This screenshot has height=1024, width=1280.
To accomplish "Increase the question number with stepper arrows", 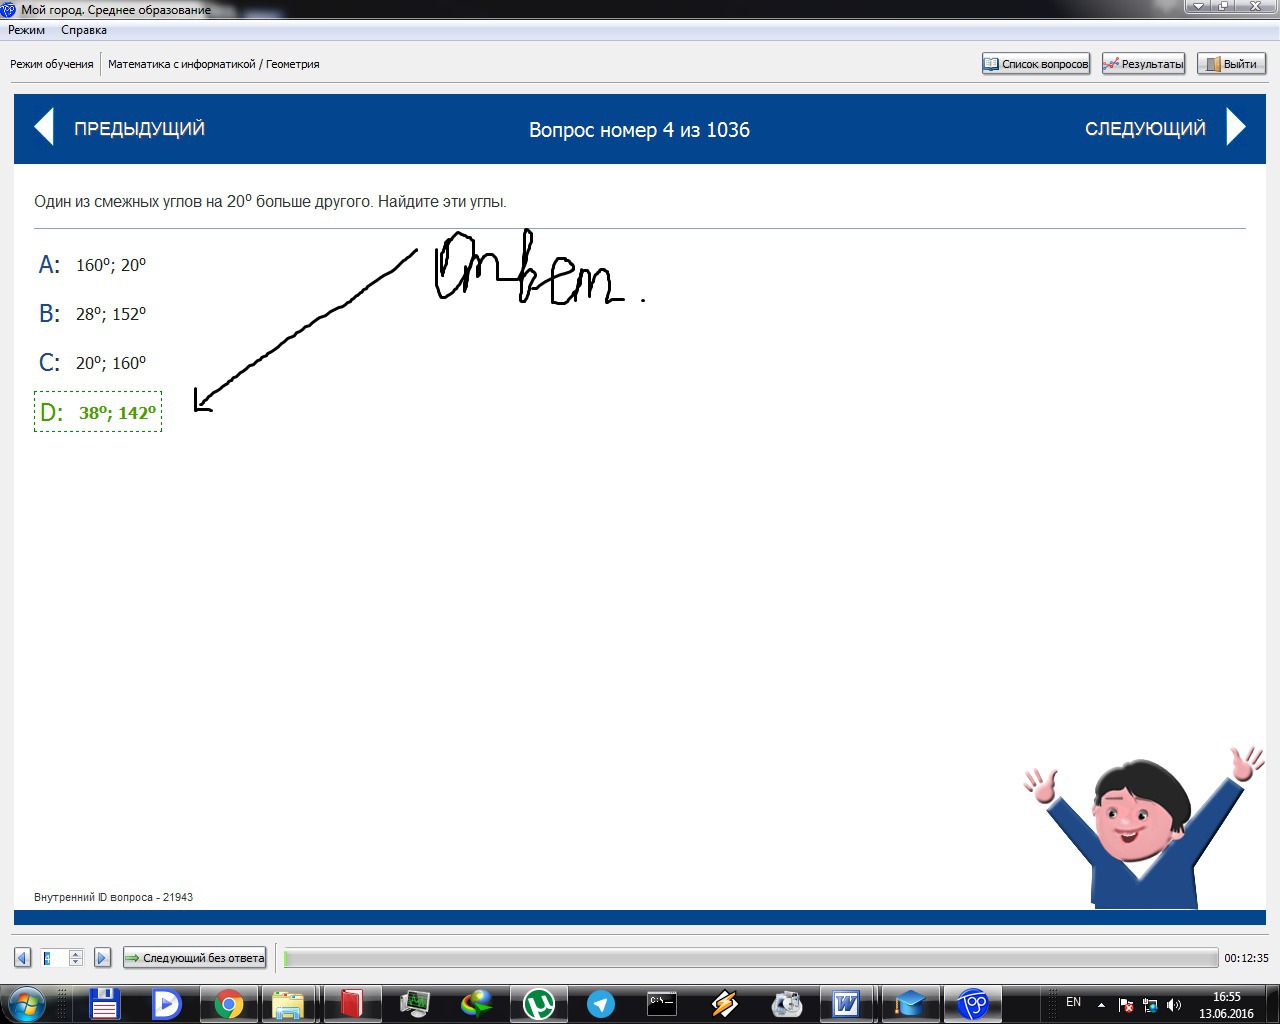I will tap(76, 953).
